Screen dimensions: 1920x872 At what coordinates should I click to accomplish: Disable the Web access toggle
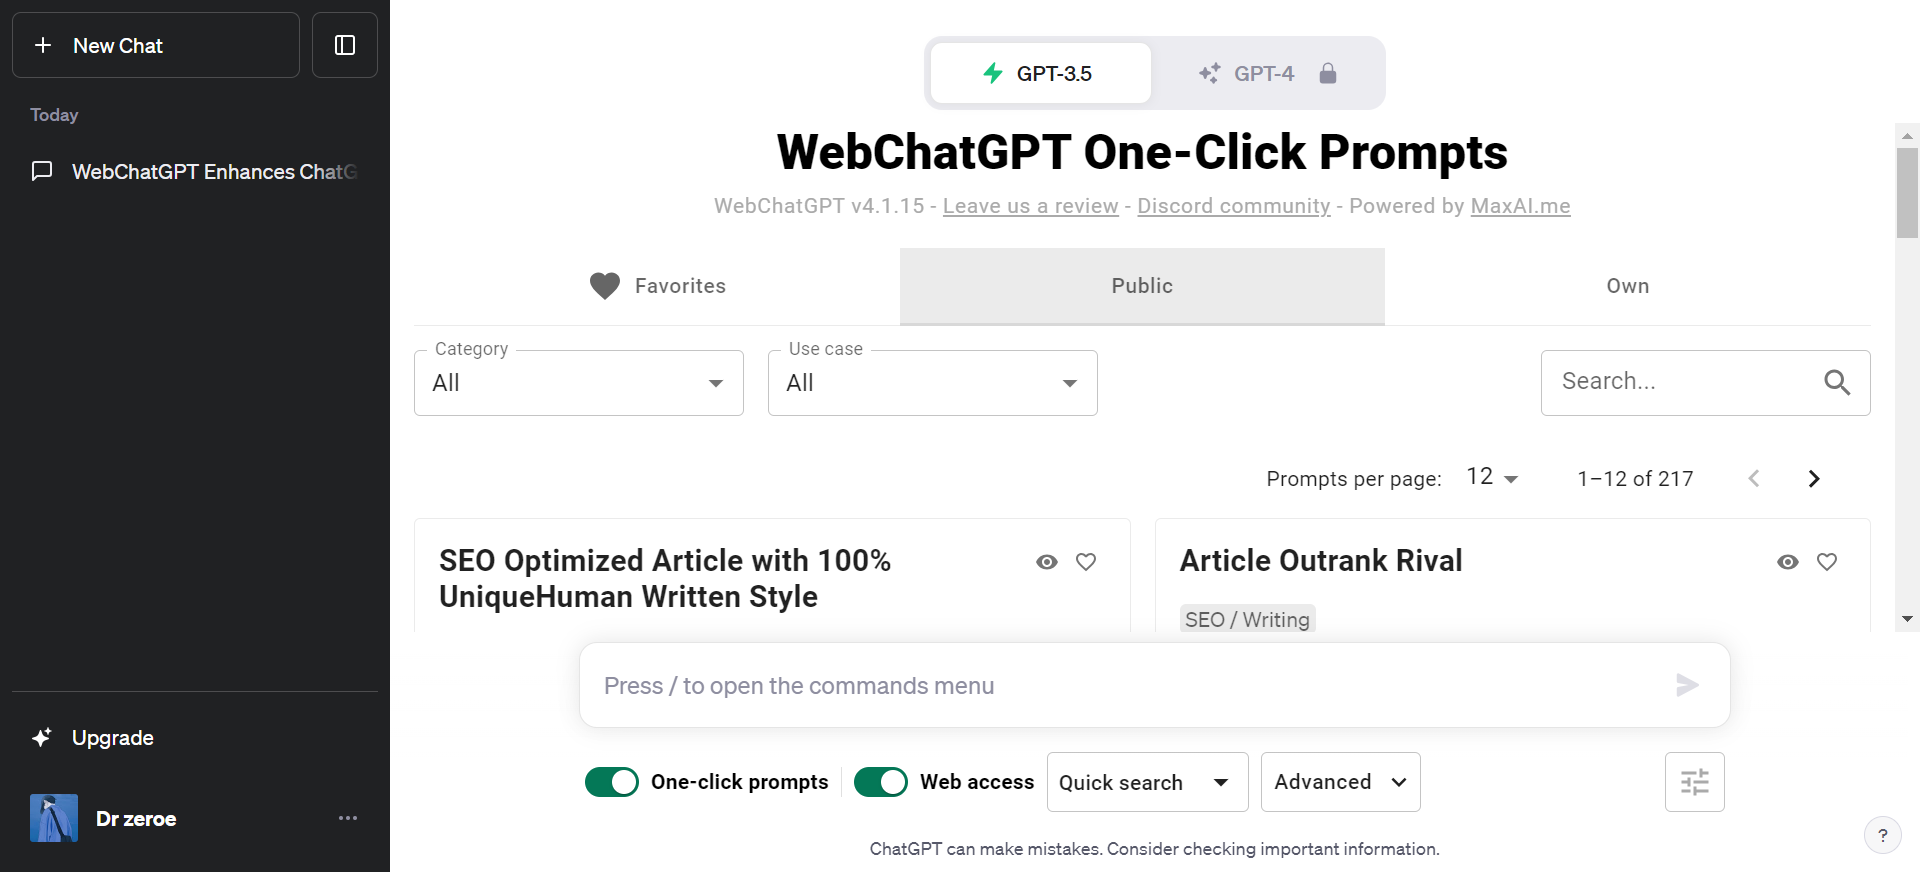(x=881, y=782)
